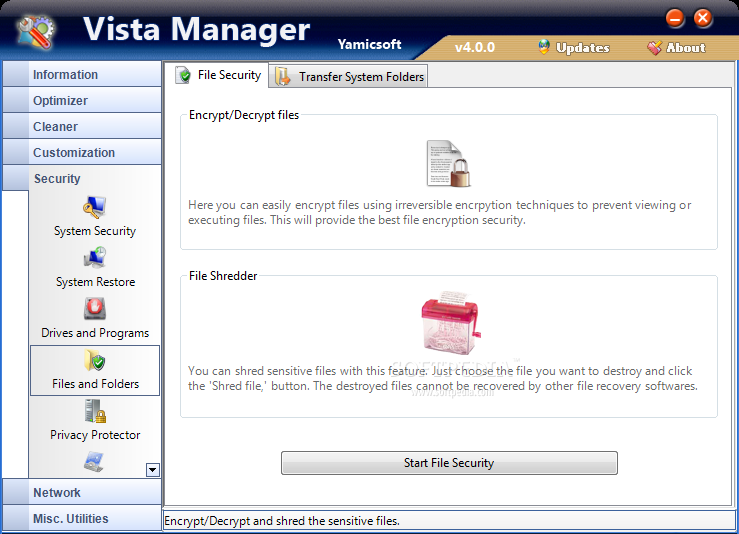Expand the Misc. Utilities section

click(82, 518)
